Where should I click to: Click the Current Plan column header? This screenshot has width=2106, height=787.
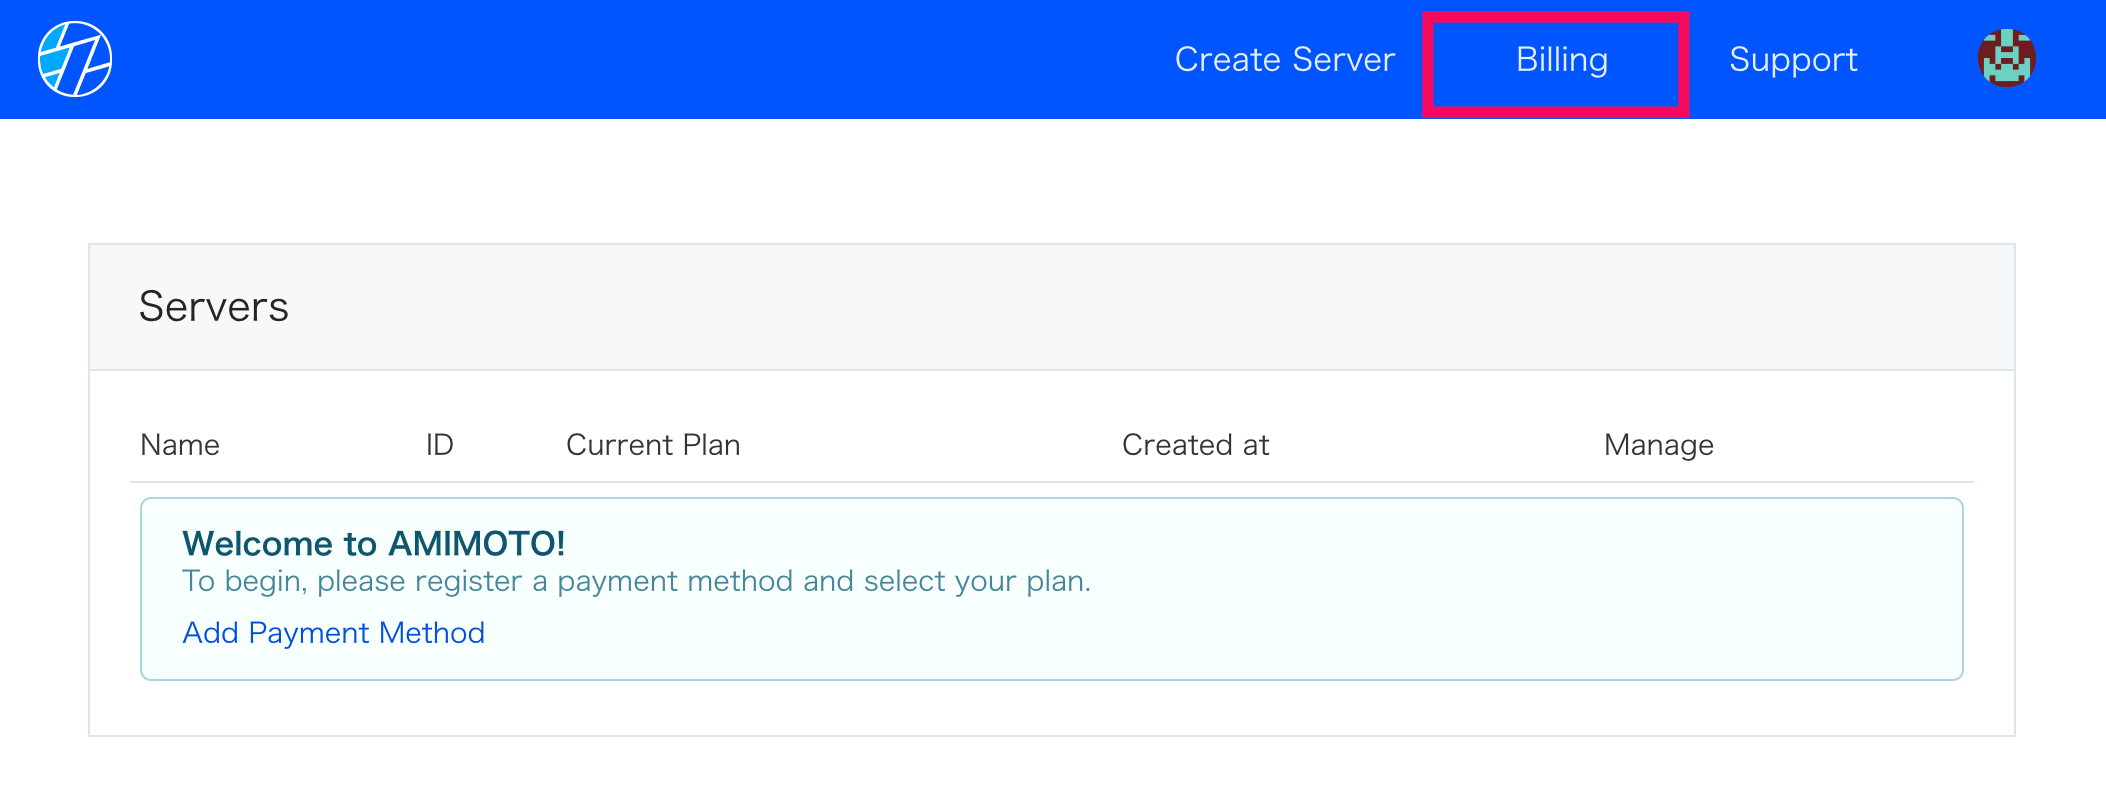pyautogui.click(x=653, y=445)
